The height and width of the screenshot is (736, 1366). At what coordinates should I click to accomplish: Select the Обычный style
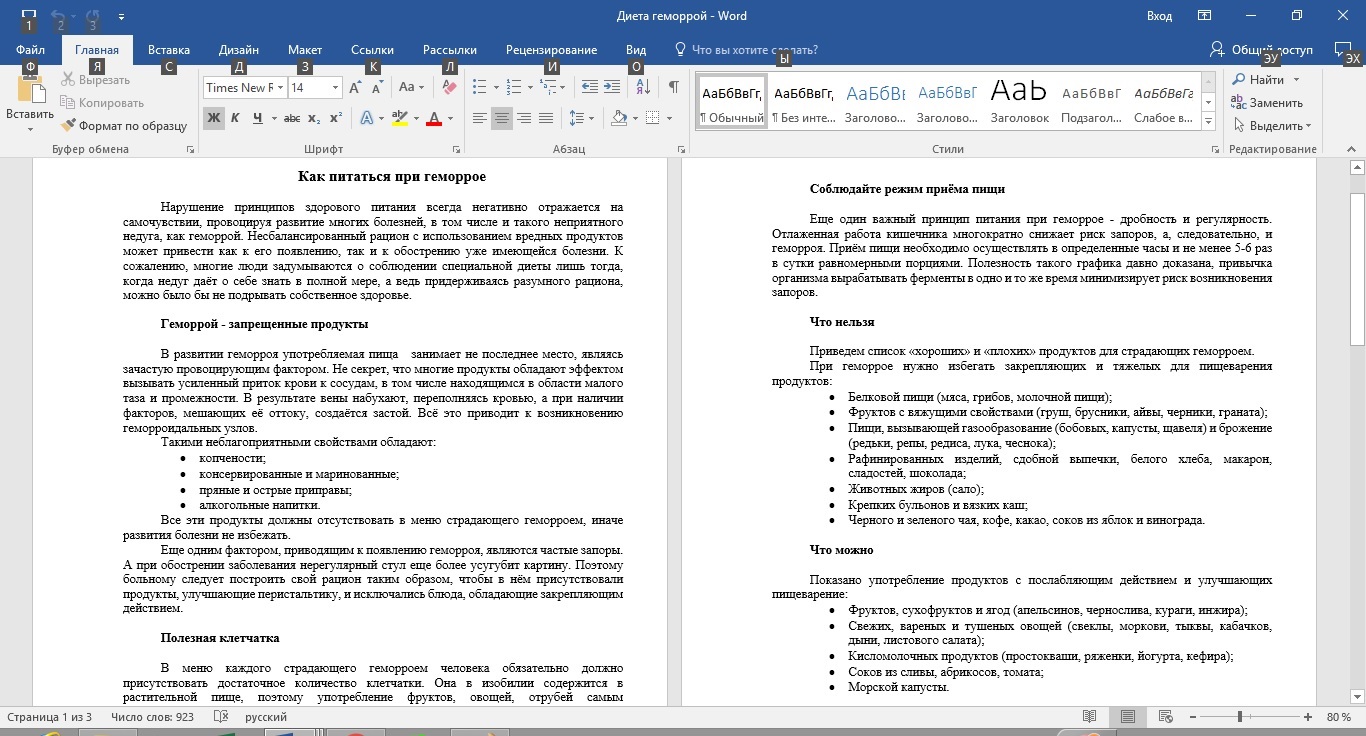point(732,103)
